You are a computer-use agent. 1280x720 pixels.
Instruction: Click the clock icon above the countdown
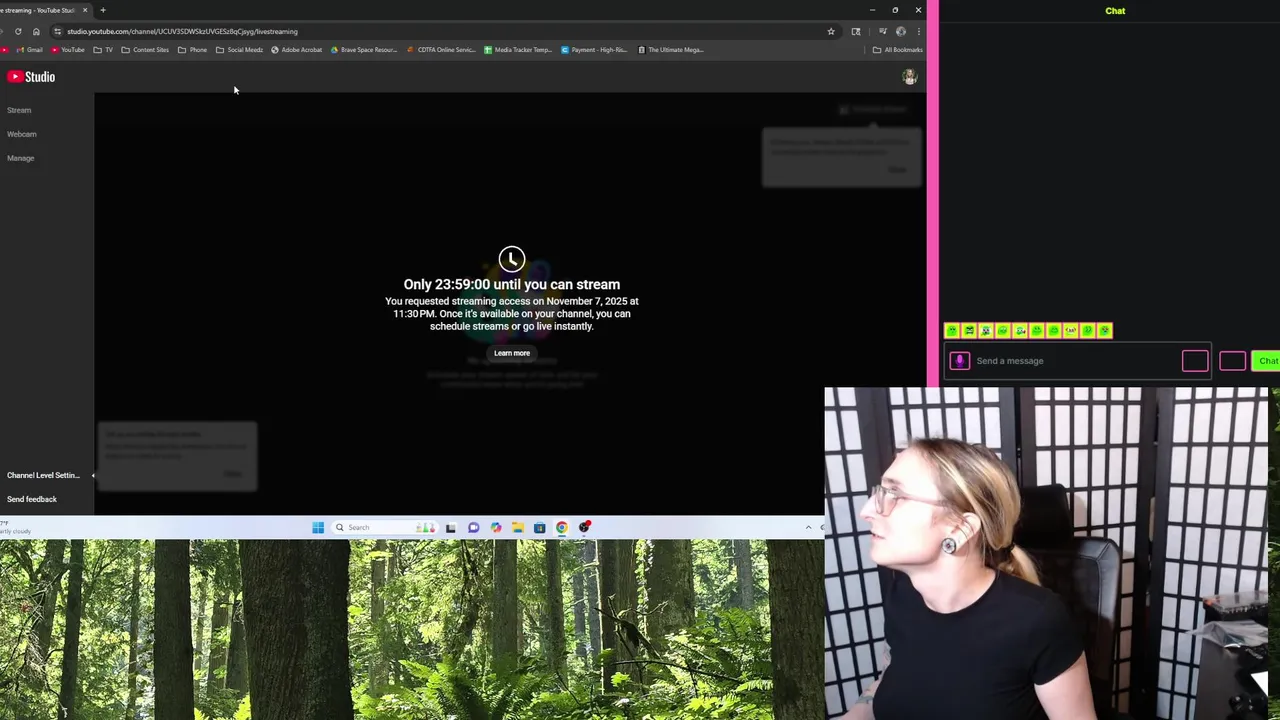click(x=511, y=260)
